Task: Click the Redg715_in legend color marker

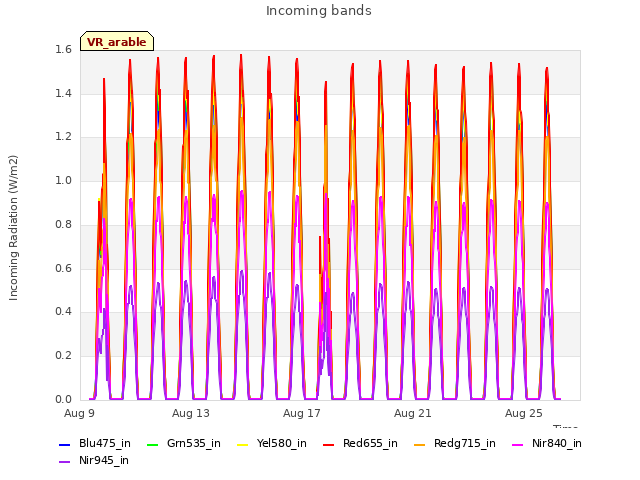Action: [420, 444]
